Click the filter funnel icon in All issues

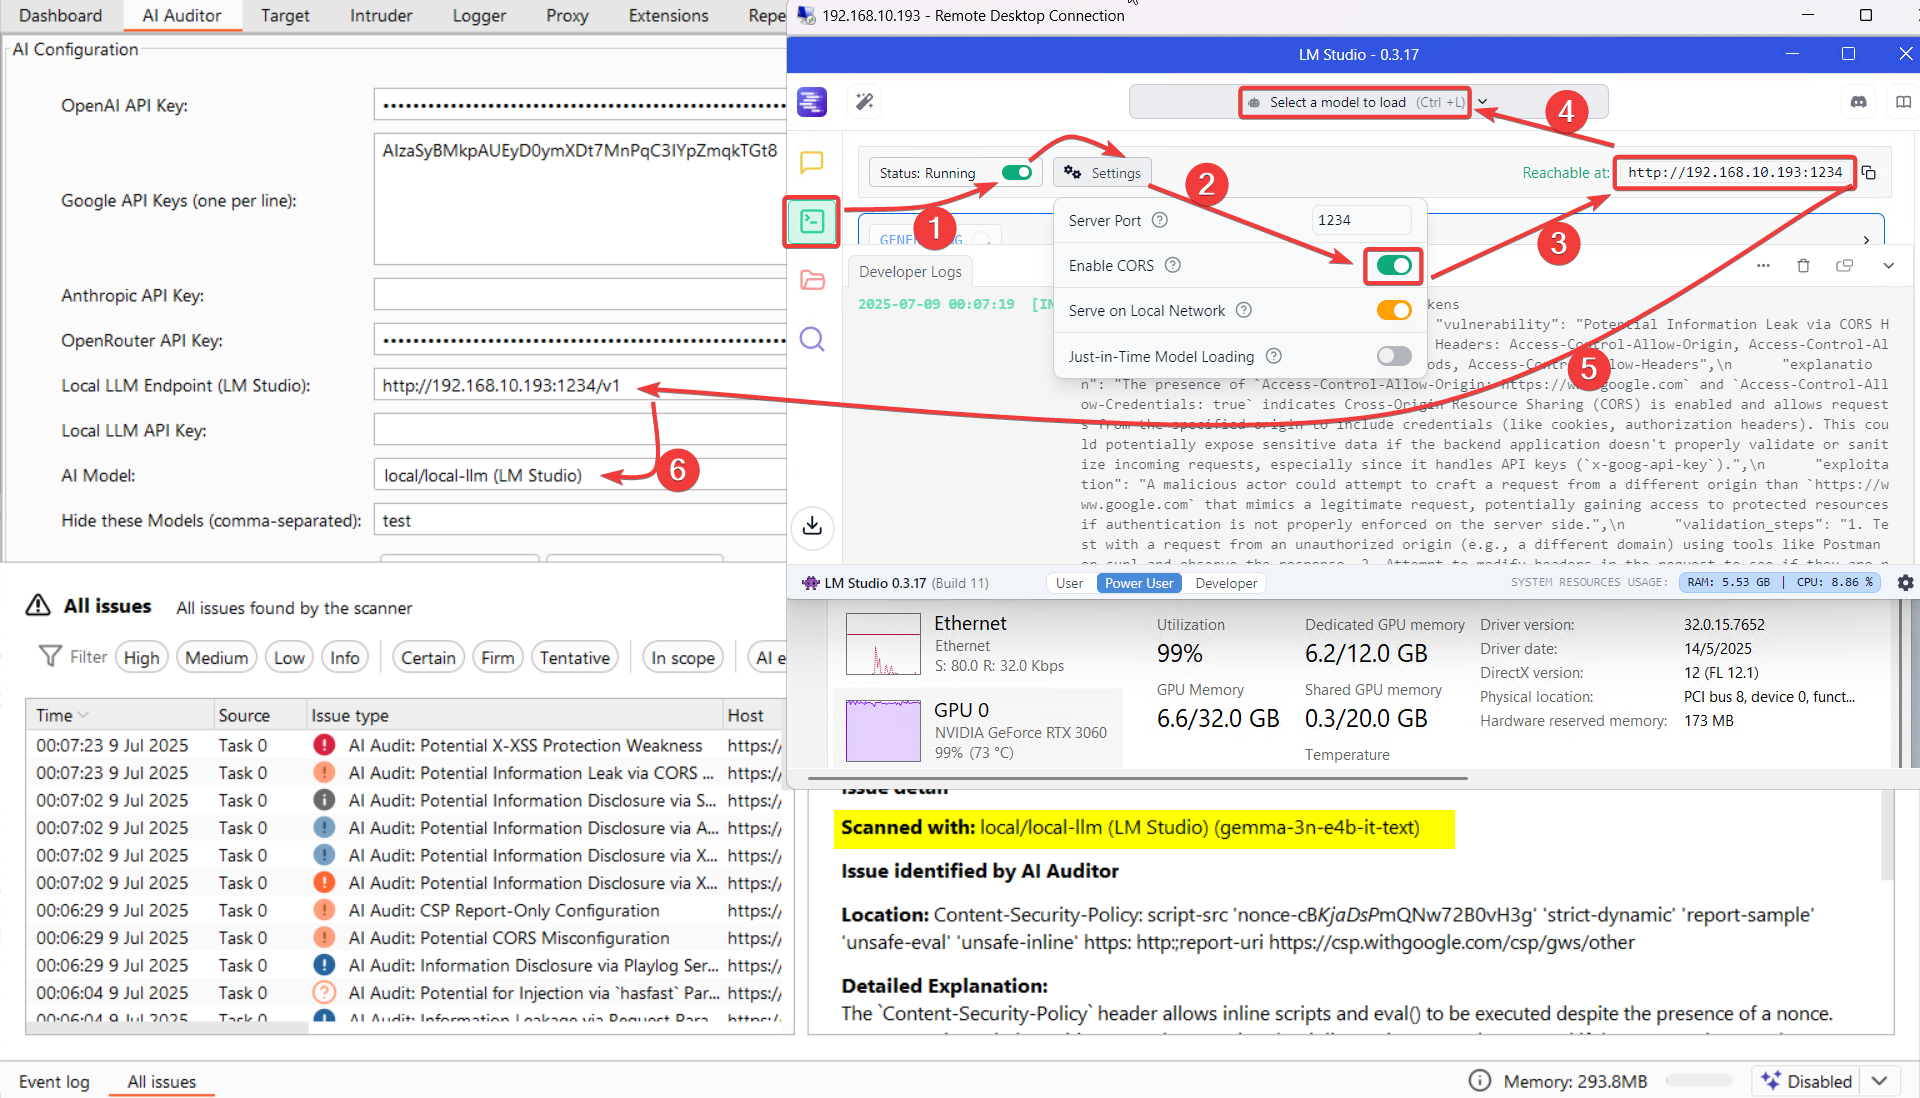point(50,656)
